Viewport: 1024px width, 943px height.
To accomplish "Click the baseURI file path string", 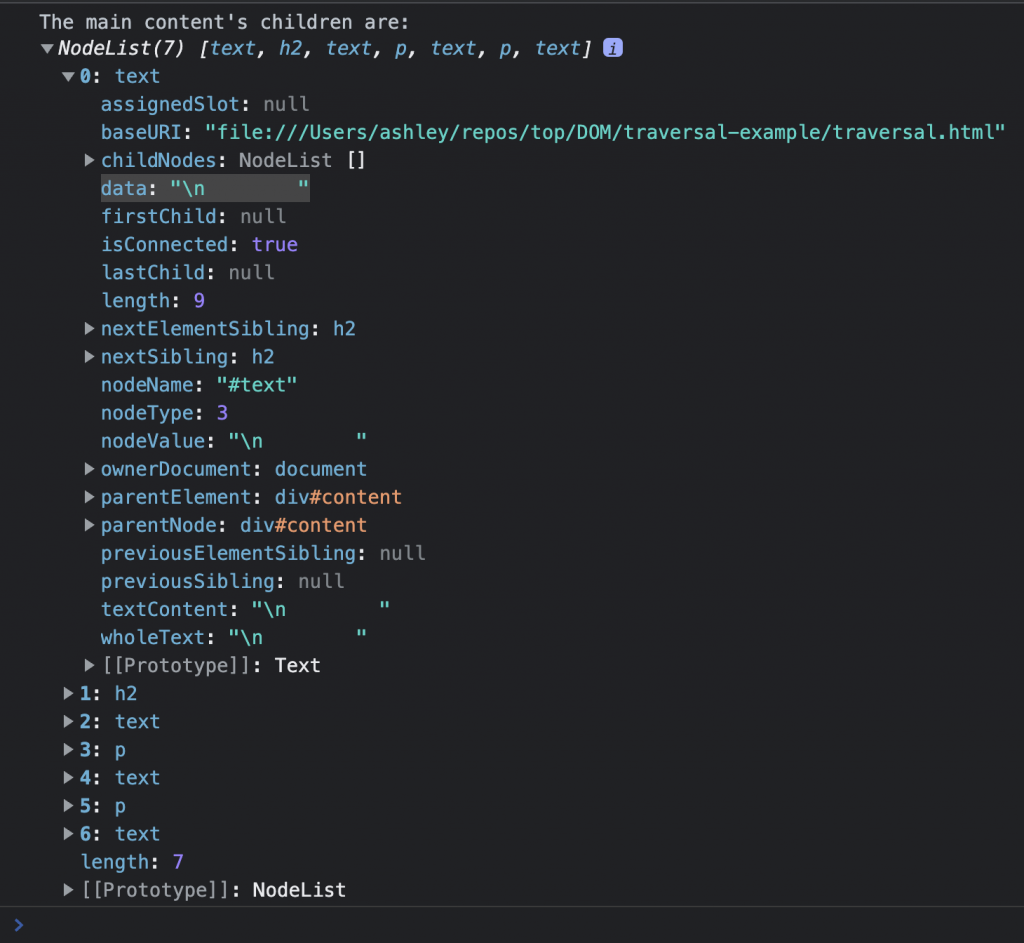I will coord(604,132).
